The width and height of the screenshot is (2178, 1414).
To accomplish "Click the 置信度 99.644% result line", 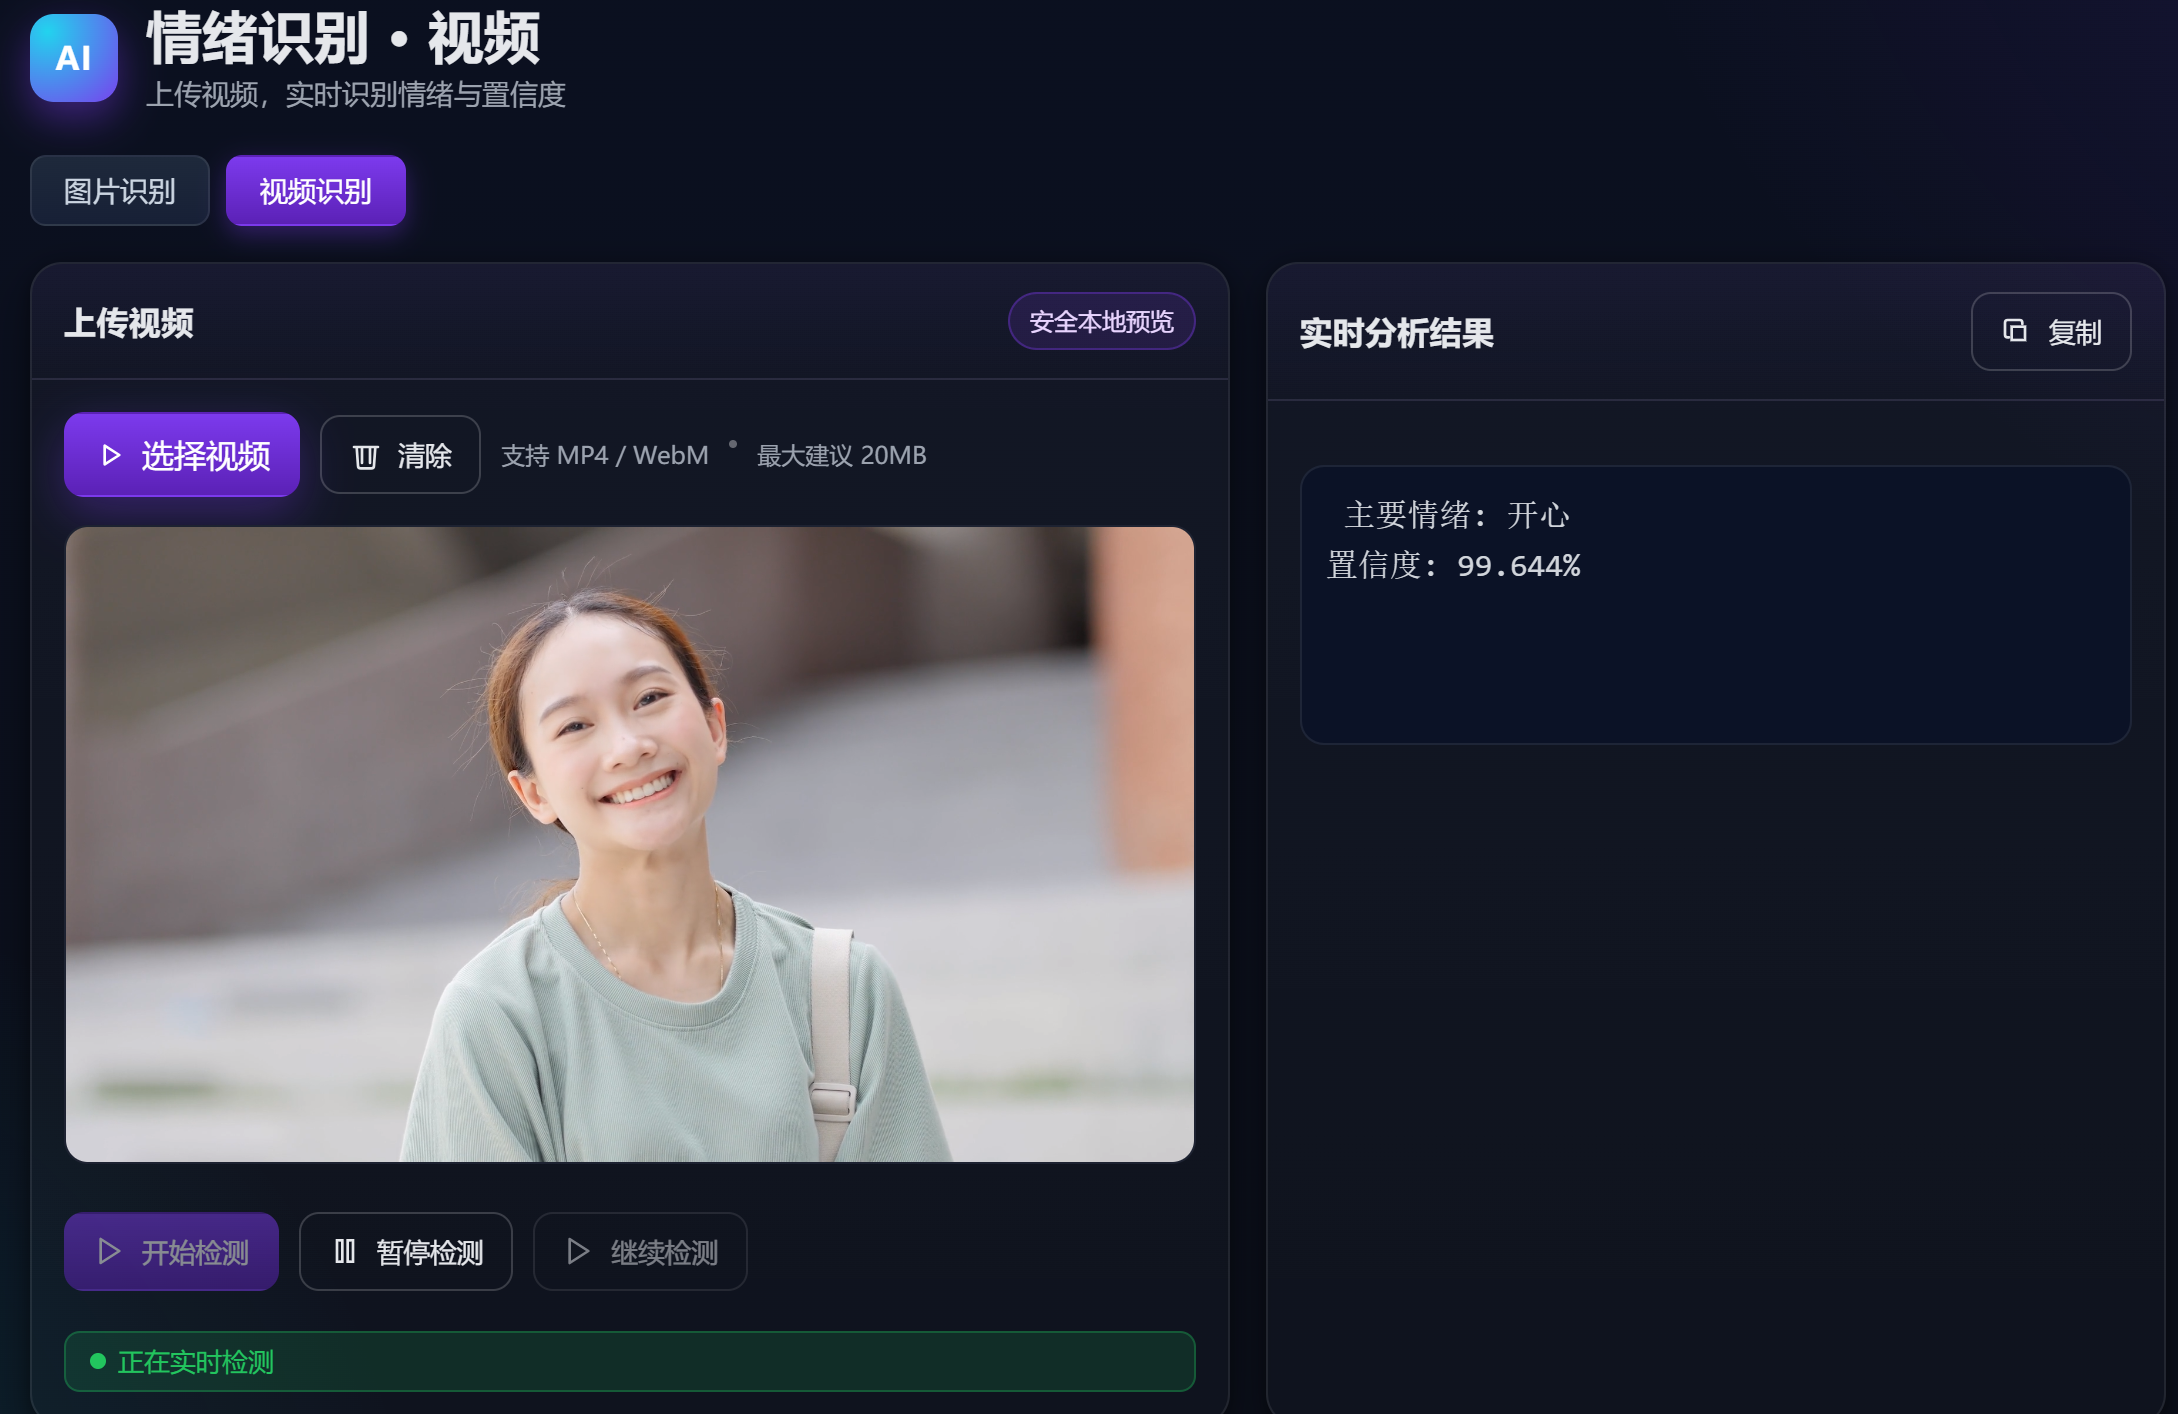I will pos(1454,566).
